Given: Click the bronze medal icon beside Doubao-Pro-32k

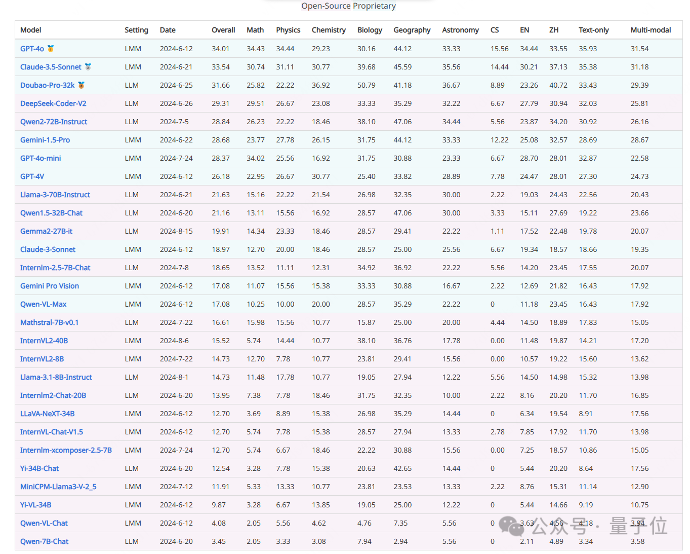Looking at the screenshot, I should click(x=81, y=85).
